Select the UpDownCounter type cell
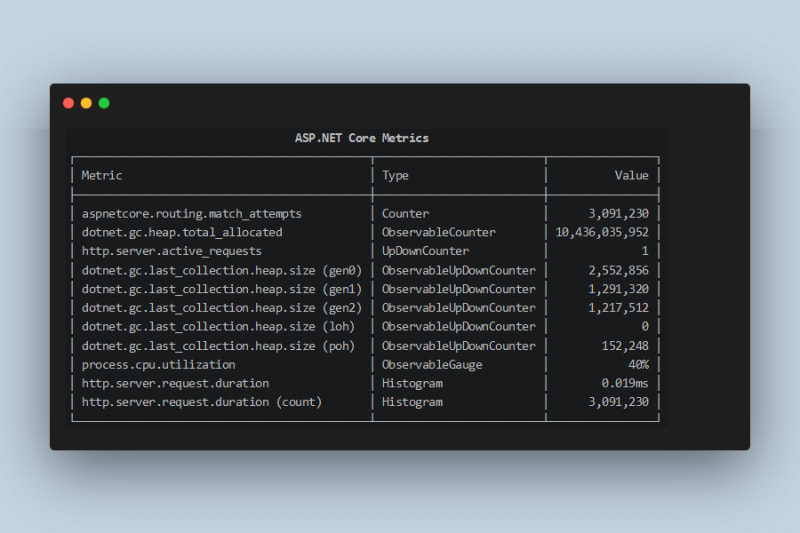The height and width of the screenshot is (533, 800). [x=425, y=251]
